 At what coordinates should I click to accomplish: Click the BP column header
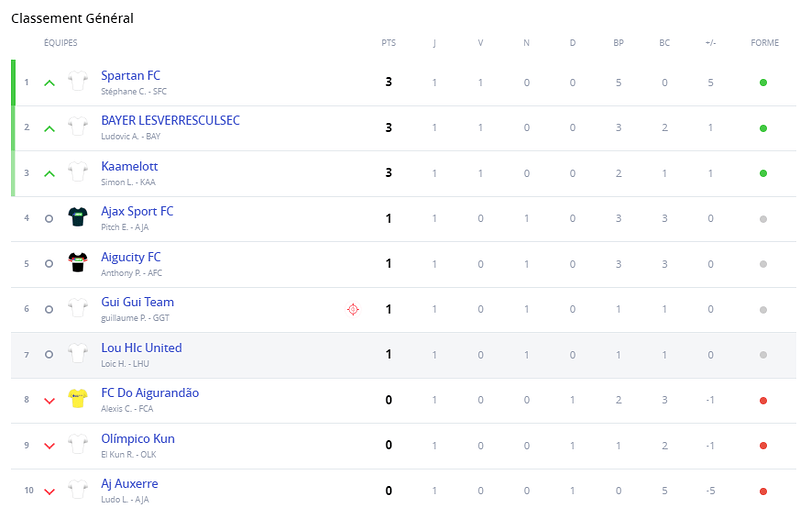618,43
